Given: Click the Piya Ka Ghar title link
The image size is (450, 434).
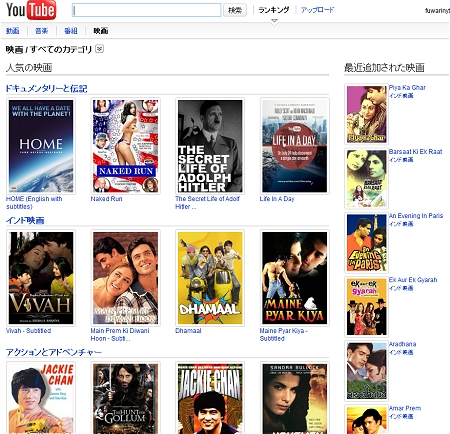Looking at the screenshot, I should tap(407, 88).
